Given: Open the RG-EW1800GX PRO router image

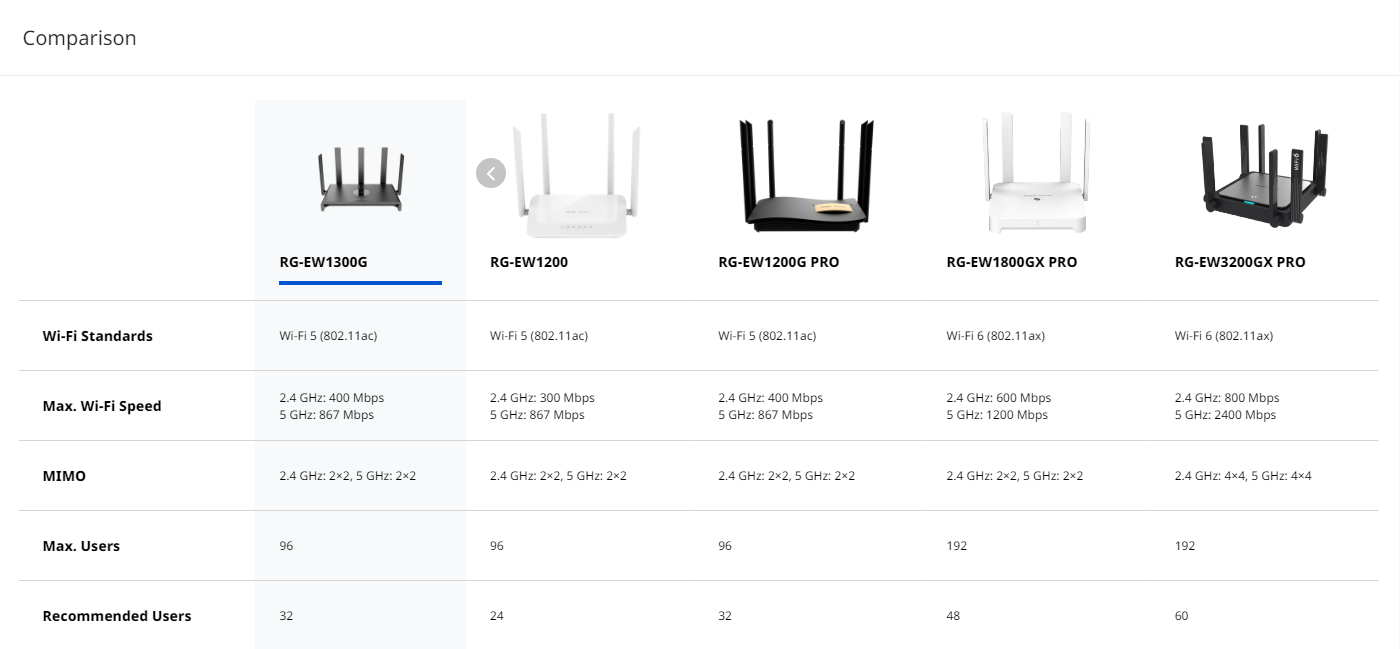Looking at the screenshot, I should click(x=1035, y=173).
